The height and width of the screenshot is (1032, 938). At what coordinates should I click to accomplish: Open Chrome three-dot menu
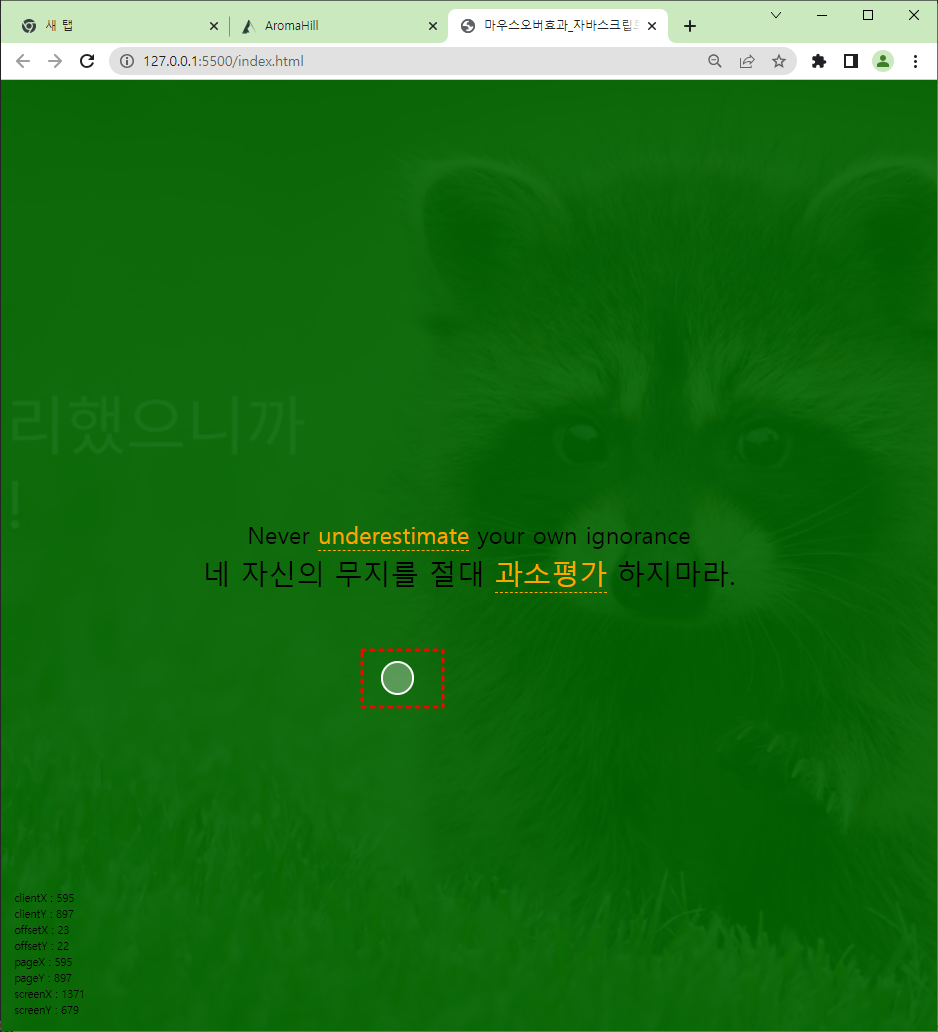tap(915, 61)
